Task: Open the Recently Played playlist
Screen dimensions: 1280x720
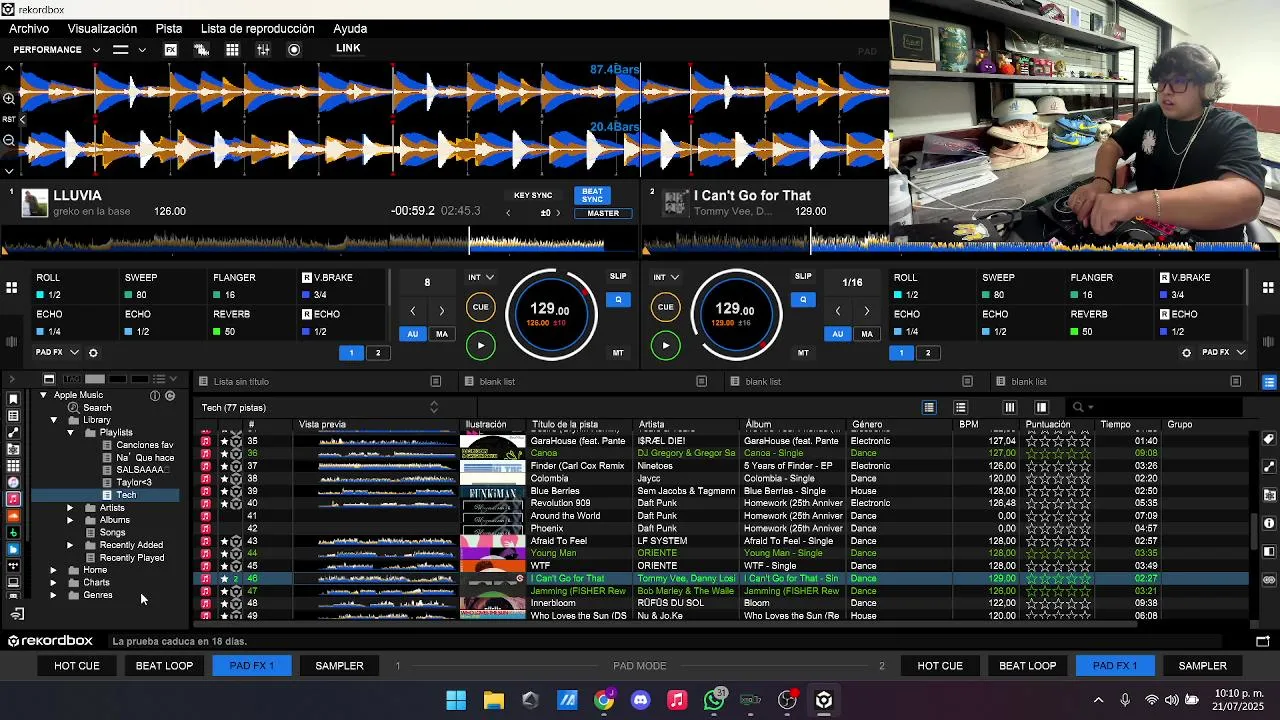Action: (131, 558)
